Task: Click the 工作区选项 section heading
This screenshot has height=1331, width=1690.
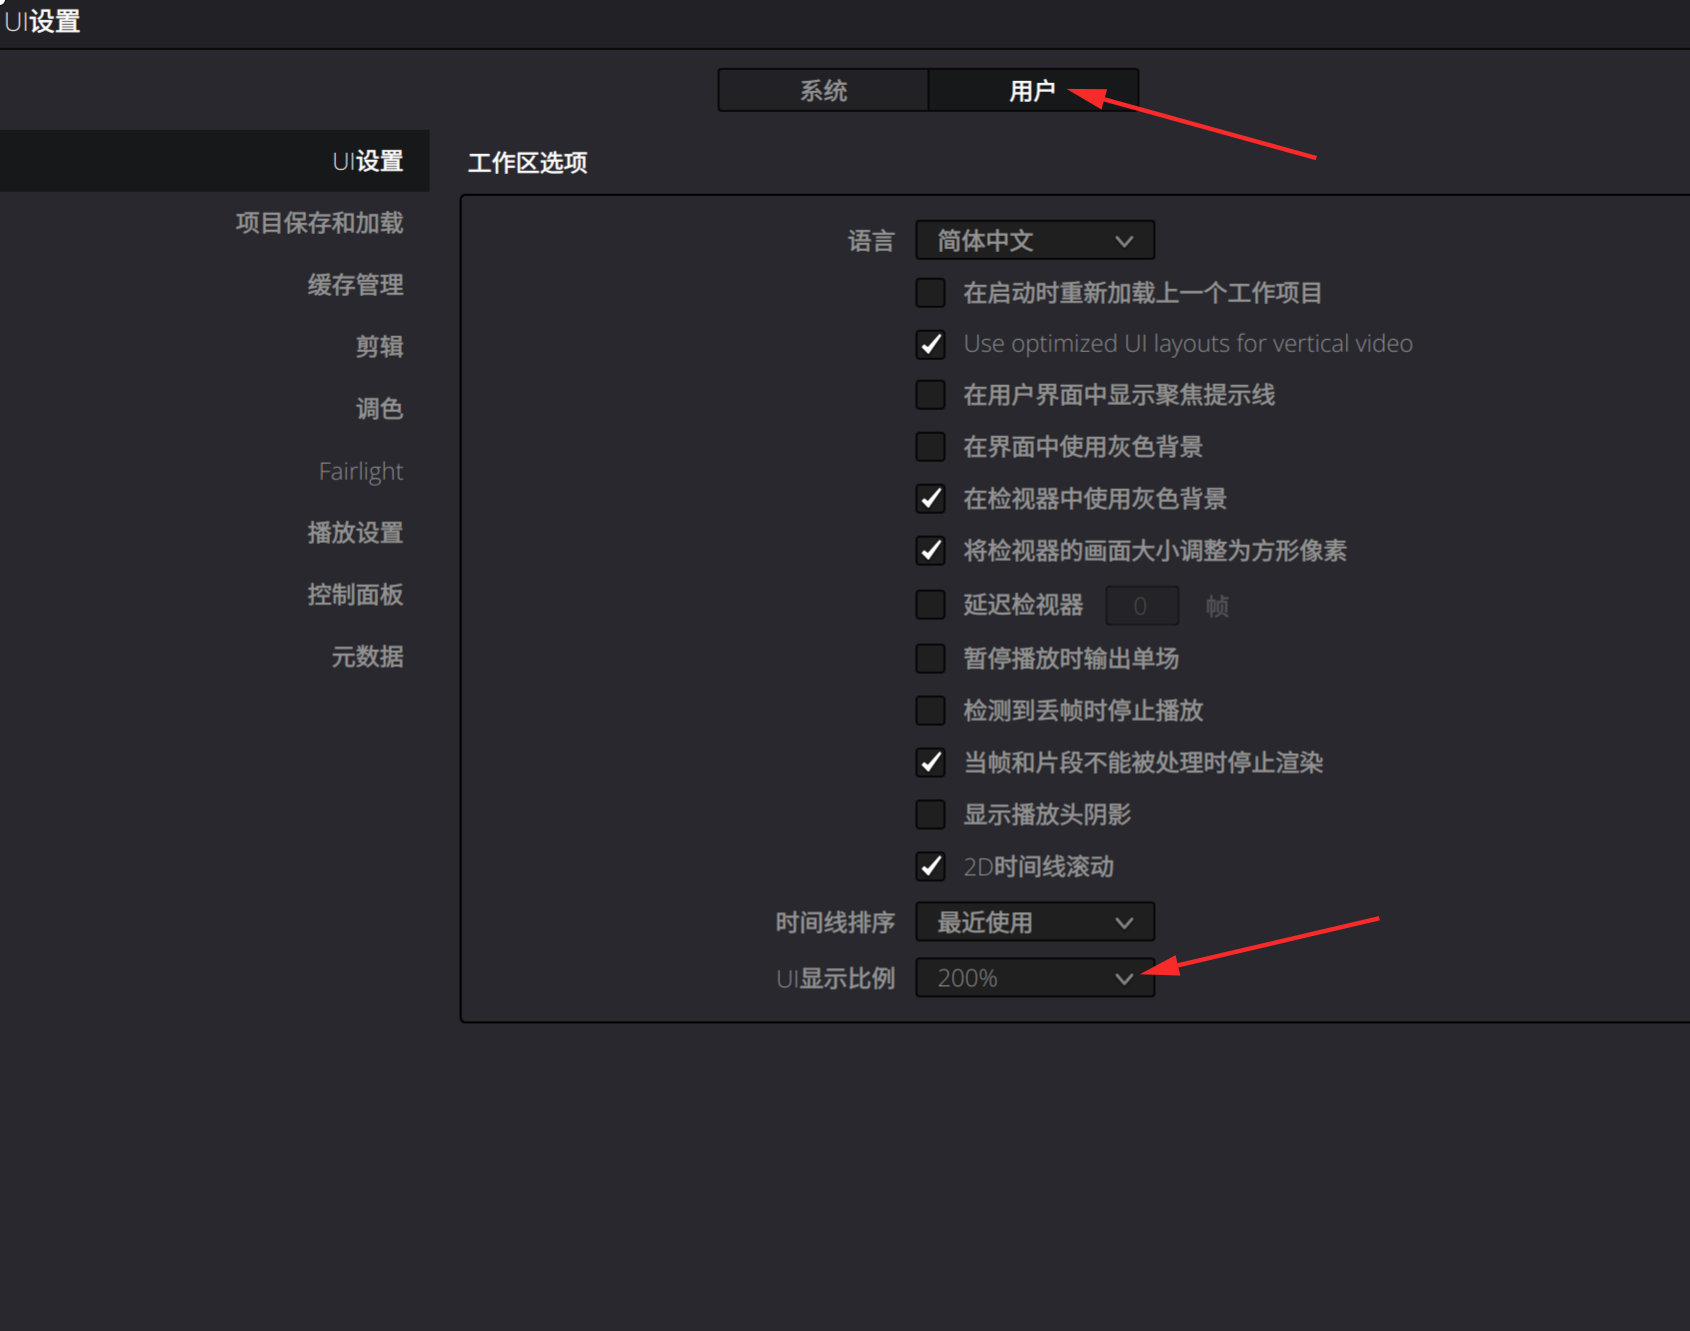Action: pyautogui.click(x=528, y=163)
